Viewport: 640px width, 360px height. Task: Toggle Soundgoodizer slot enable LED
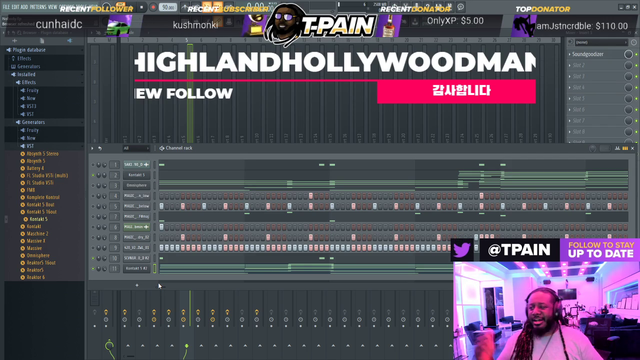pyautogui.click(x=636, y=54)
